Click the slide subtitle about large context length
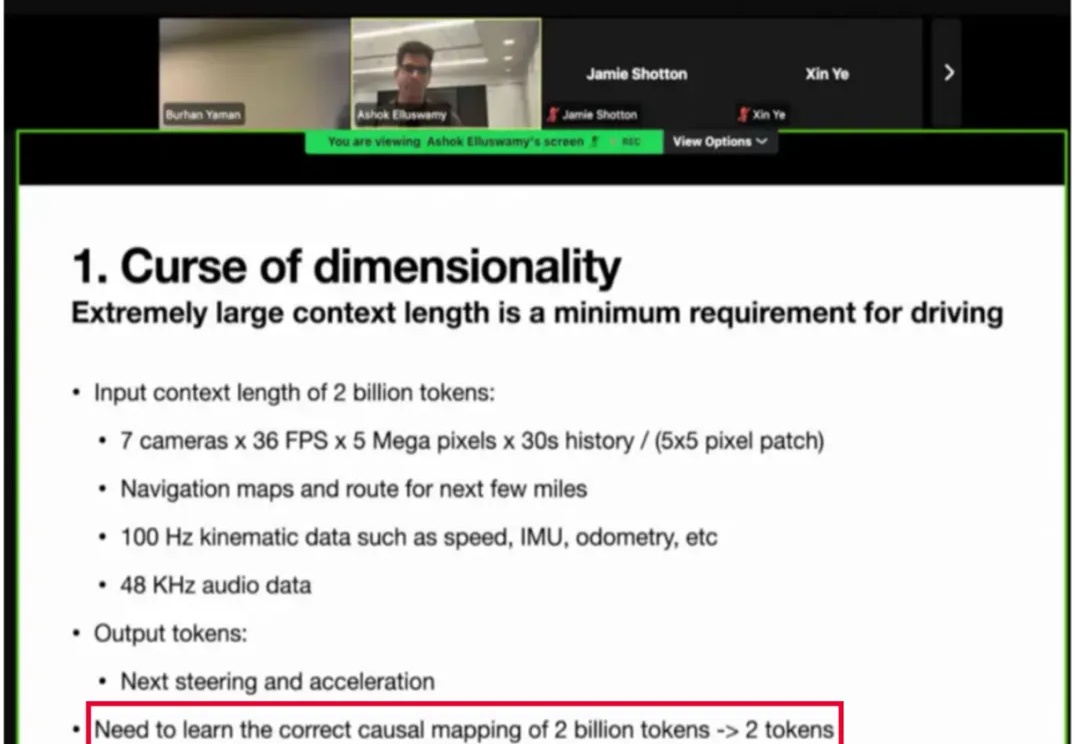 [537, 313]
